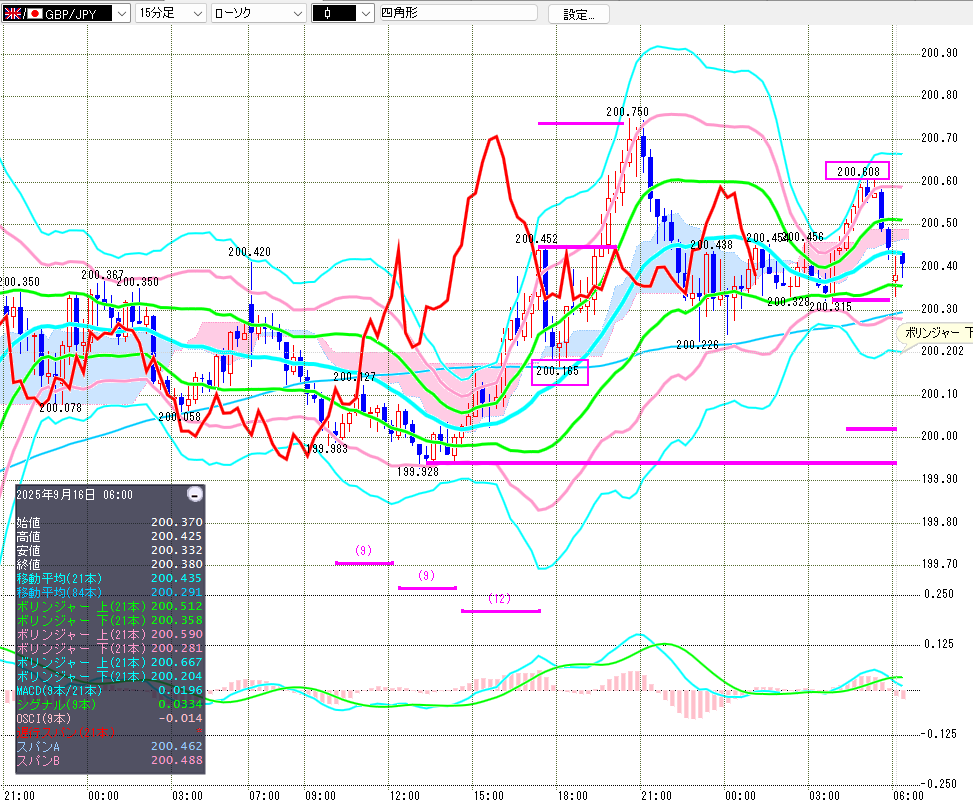Screen dimensions: 973x805
Task: Click the ボリンジャー 上(21本) 200.590 row
Action: click(x=109, y=634)
